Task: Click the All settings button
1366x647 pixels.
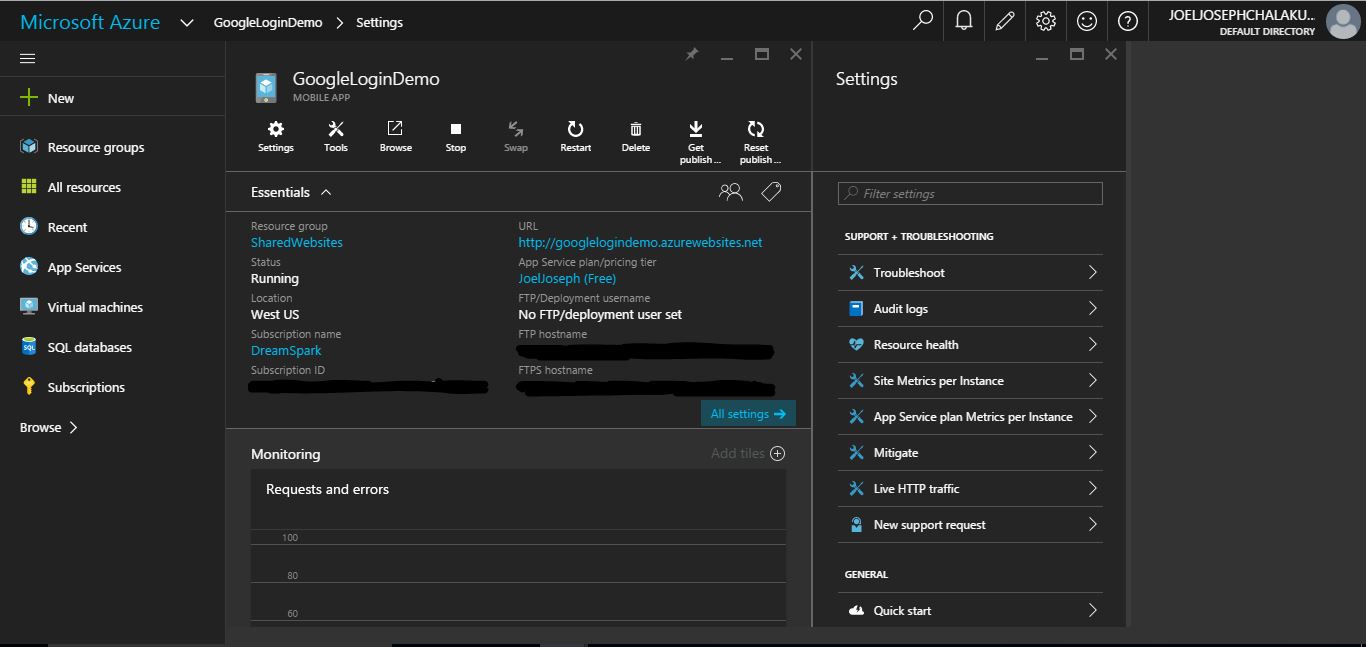Action: 748,414
